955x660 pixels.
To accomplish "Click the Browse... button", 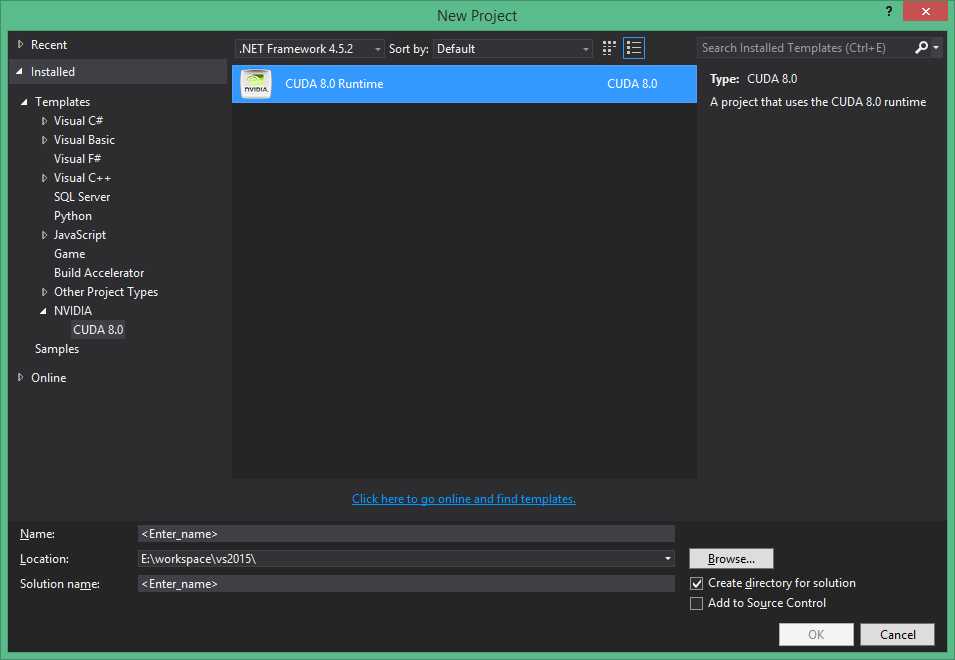I will tap(731, 558).
